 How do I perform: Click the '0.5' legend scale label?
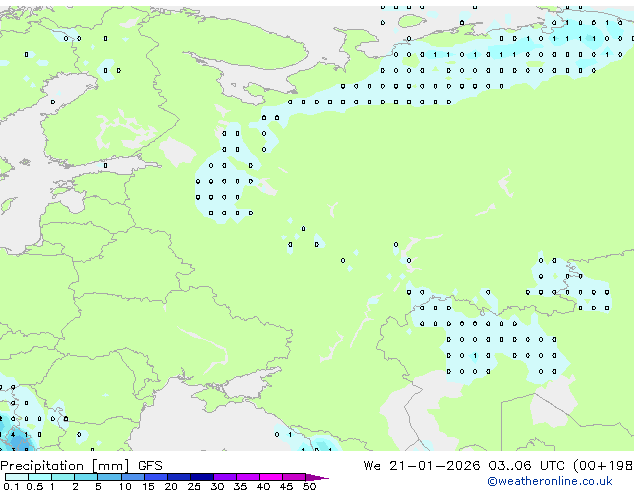[x=34, y=486]
